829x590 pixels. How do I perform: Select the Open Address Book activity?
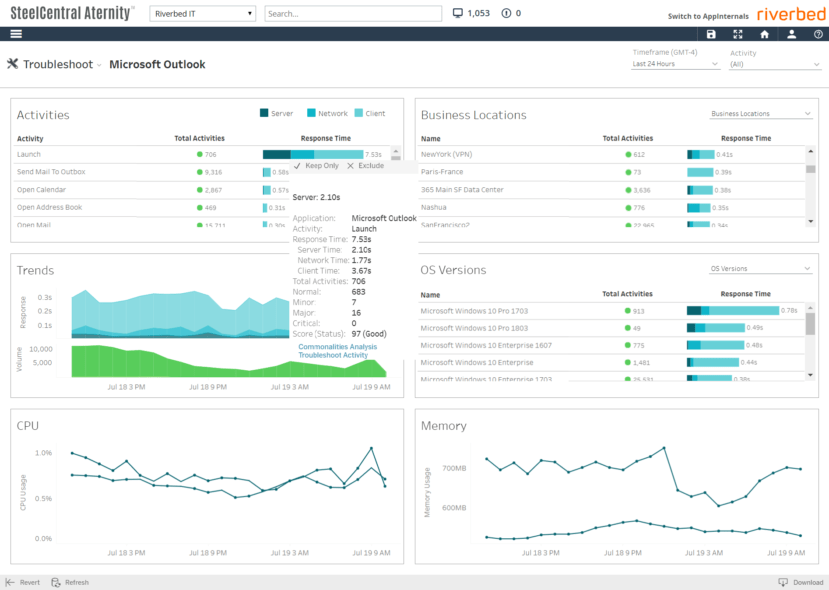coord(49,207)
